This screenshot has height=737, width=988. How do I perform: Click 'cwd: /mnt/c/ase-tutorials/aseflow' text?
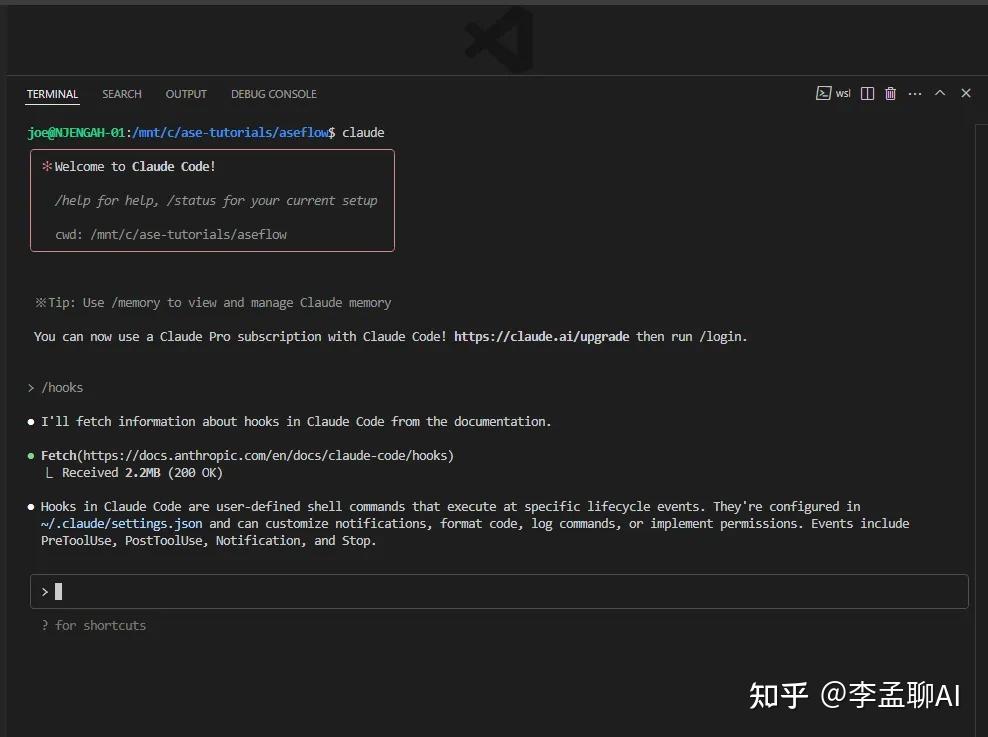[x=171, y=234]
